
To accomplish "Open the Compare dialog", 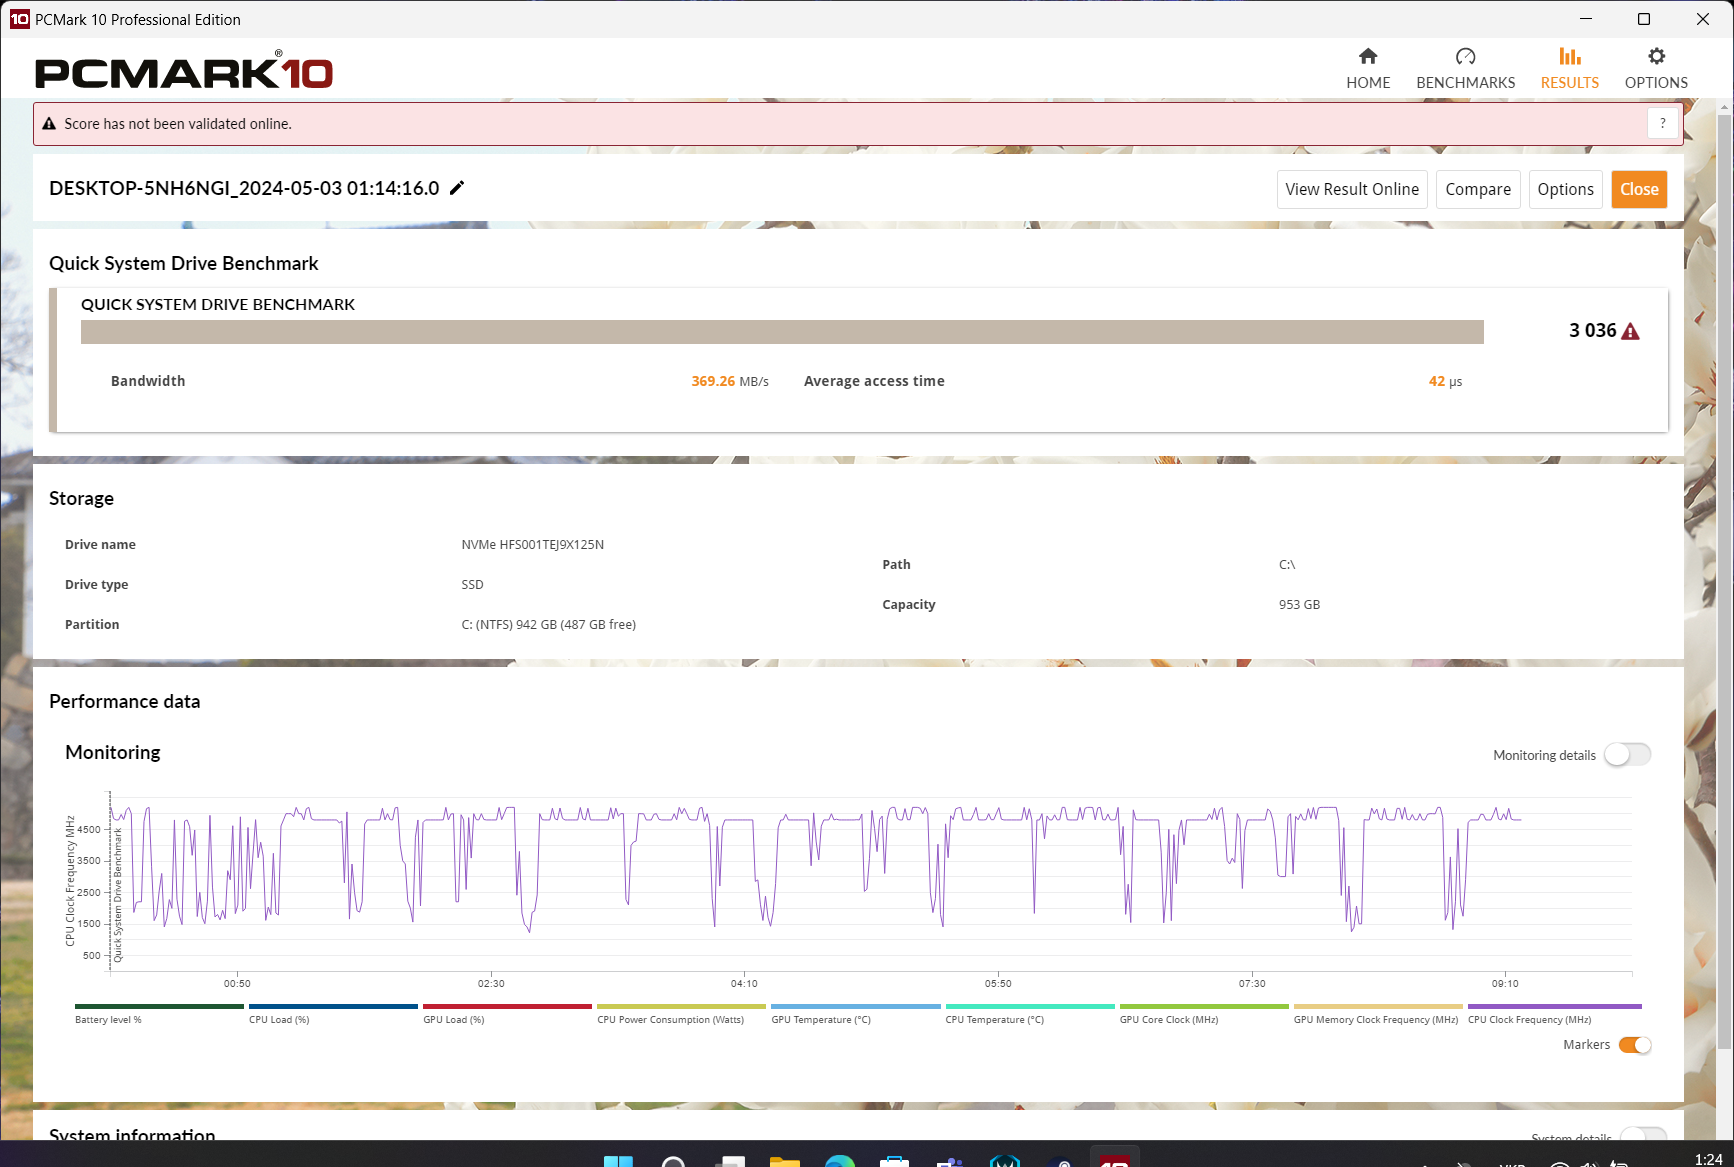I will coord(1478,189).
